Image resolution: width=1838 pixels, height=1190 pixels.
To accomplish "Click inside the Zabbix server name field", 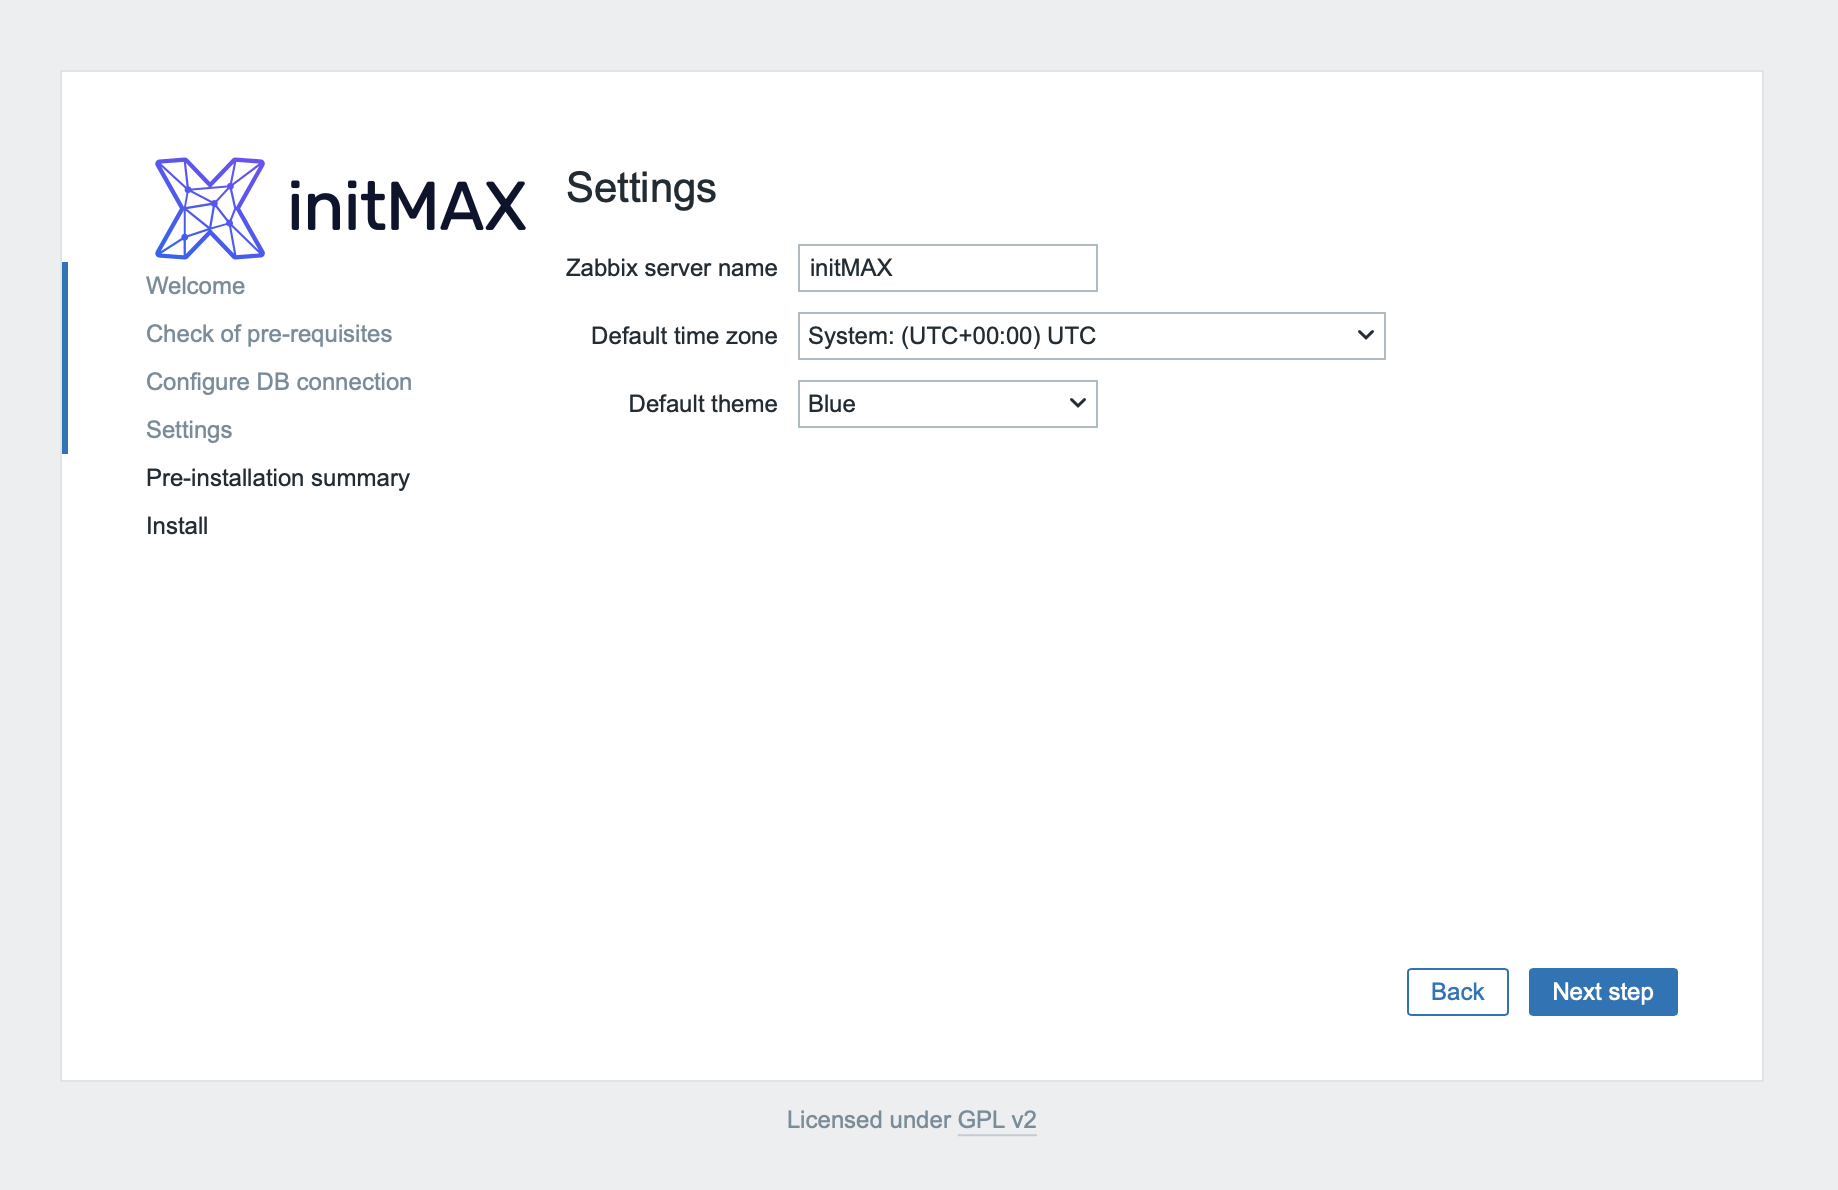I will click(946, 268).
